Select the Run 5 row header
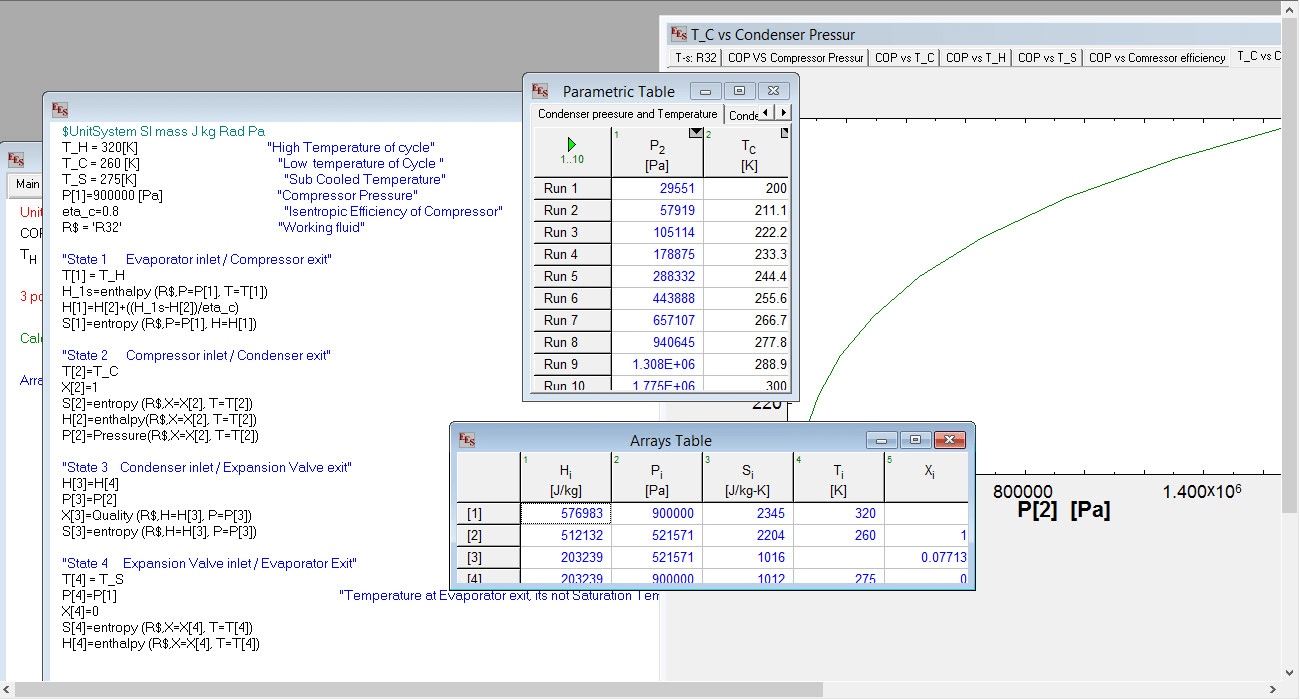Image resolution: width=1300 pixels, height=700 pixels. coord(561,276)
